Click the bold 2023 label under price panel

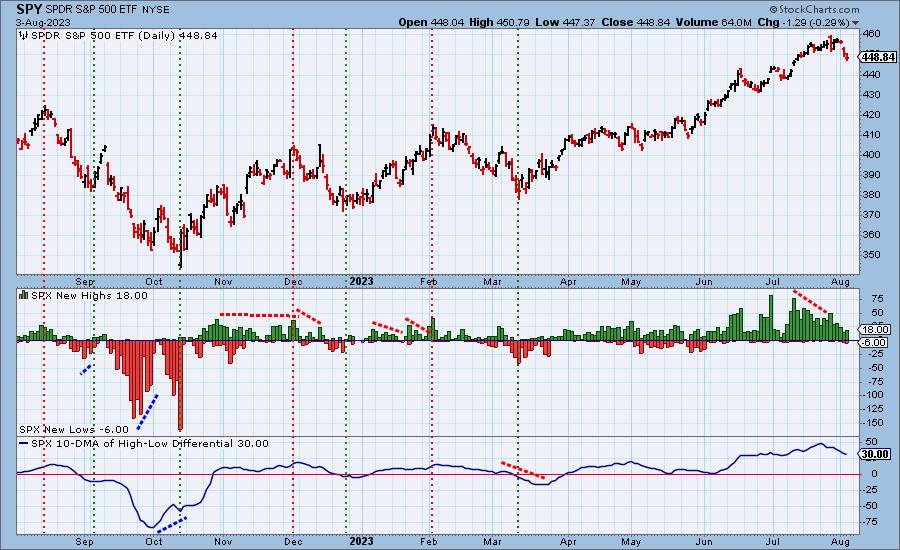pos(362,281)
